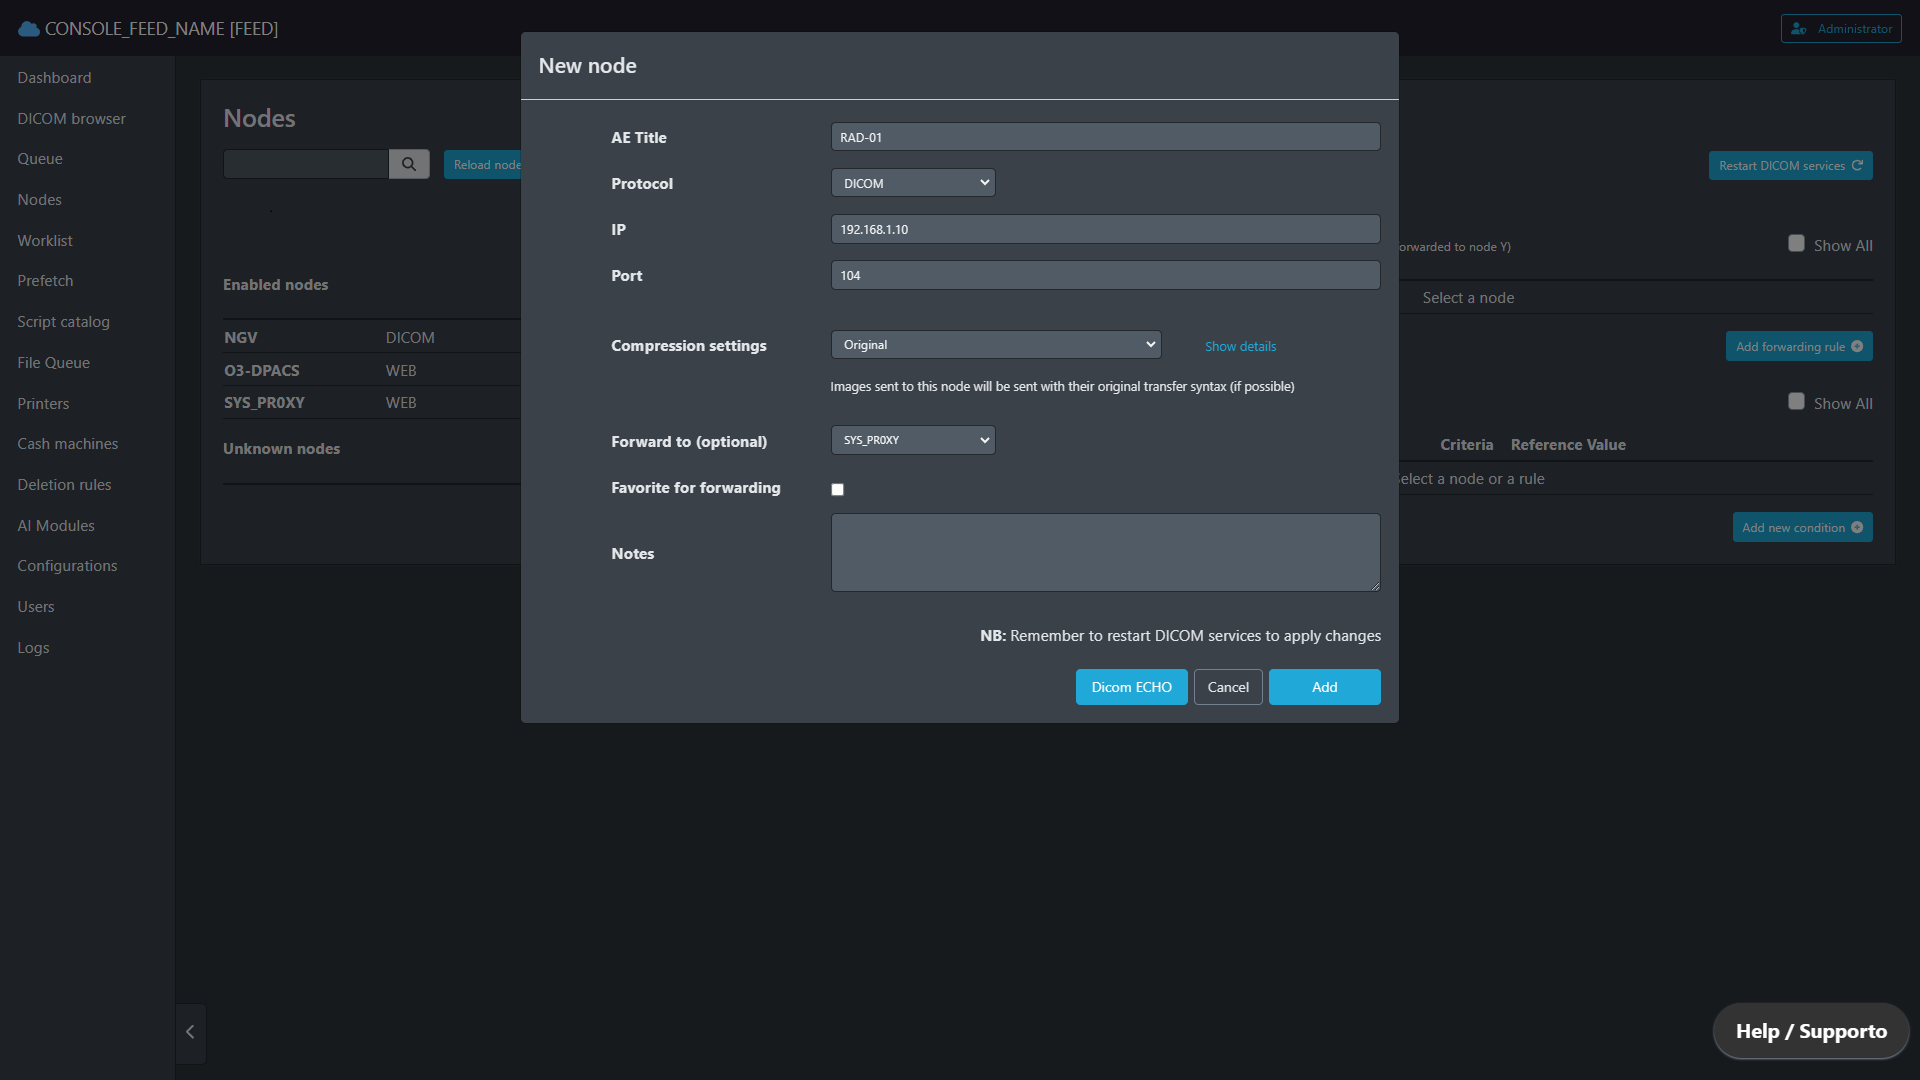Open DICOM browser in sidebar
This screenshot has width=1920, height=1080.
[x=71, y=119]
